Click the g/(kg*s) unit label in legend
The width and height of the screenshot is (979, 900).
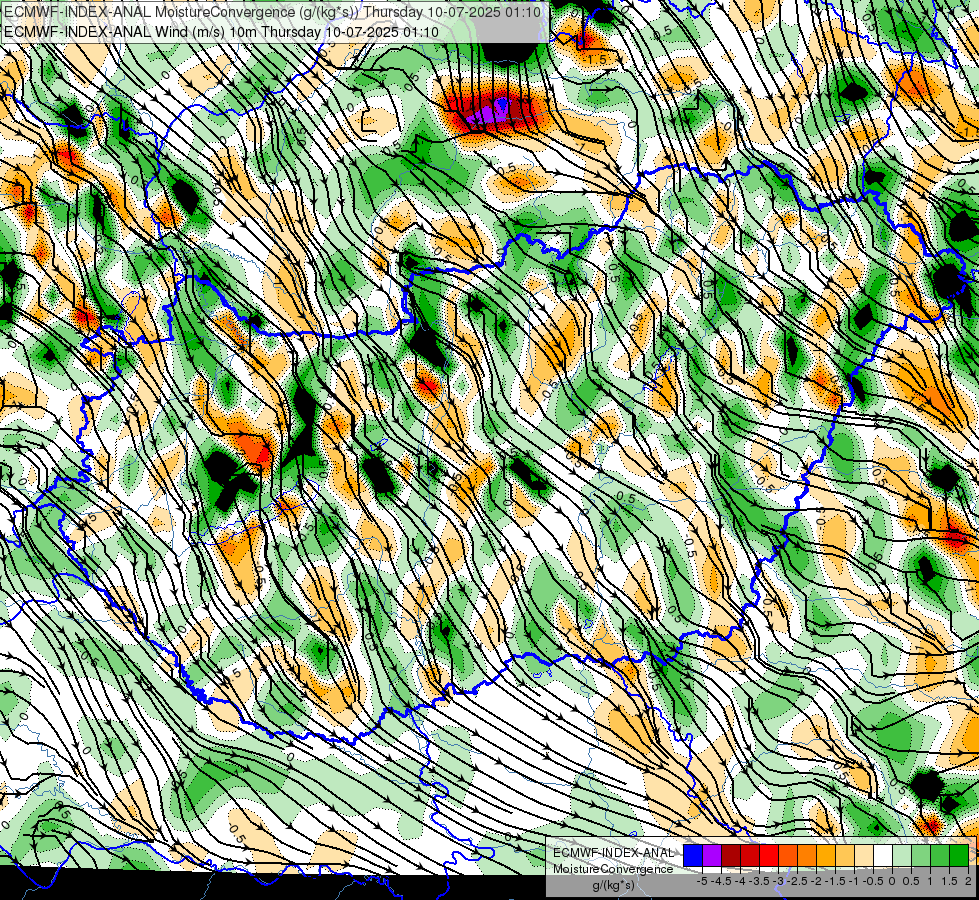(613, 885)
